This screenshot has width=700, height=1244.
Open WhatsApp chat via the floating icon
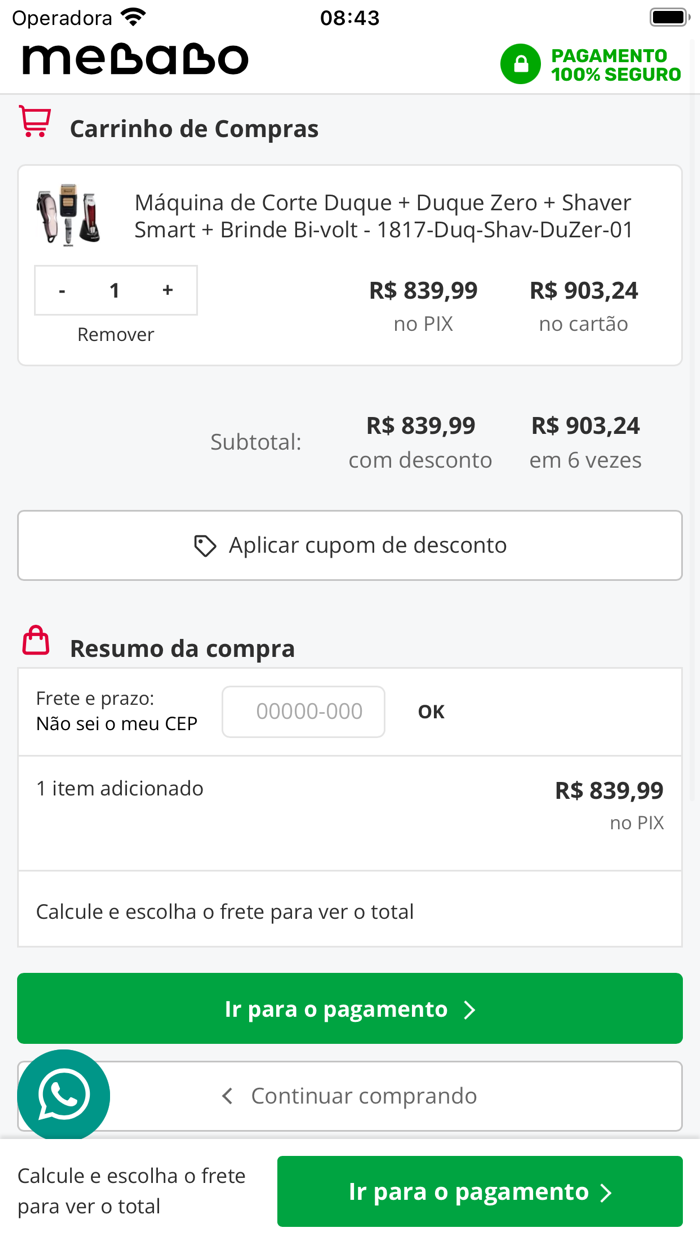63,1096
